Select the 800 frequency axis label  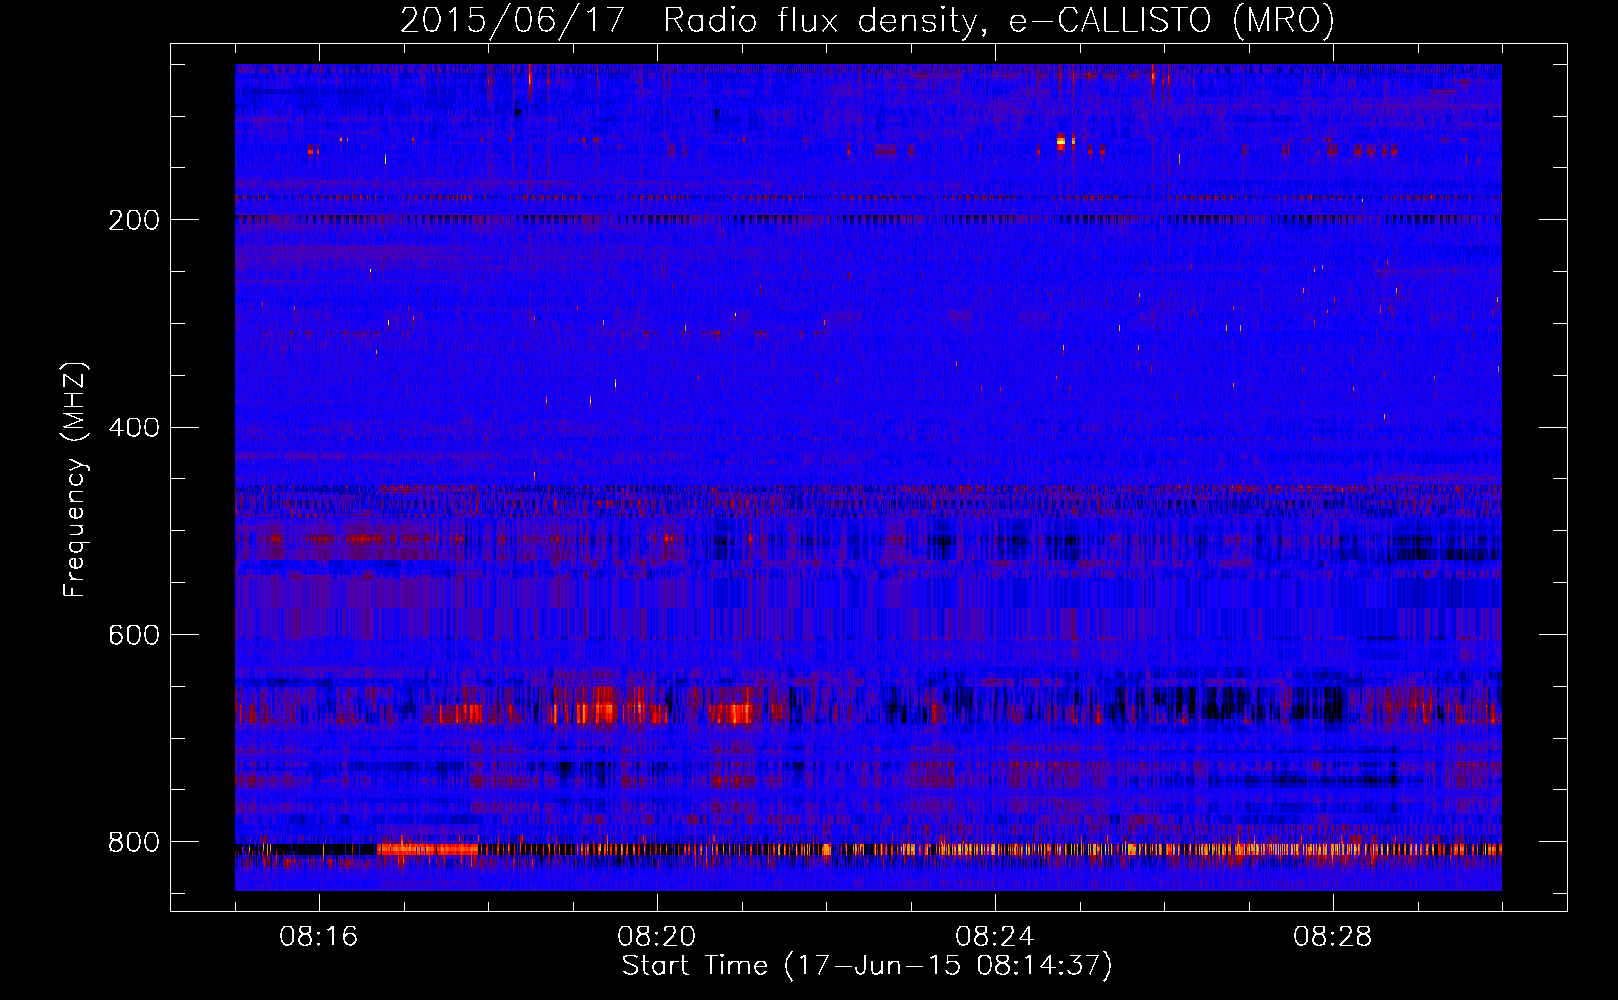coord(133,843)
